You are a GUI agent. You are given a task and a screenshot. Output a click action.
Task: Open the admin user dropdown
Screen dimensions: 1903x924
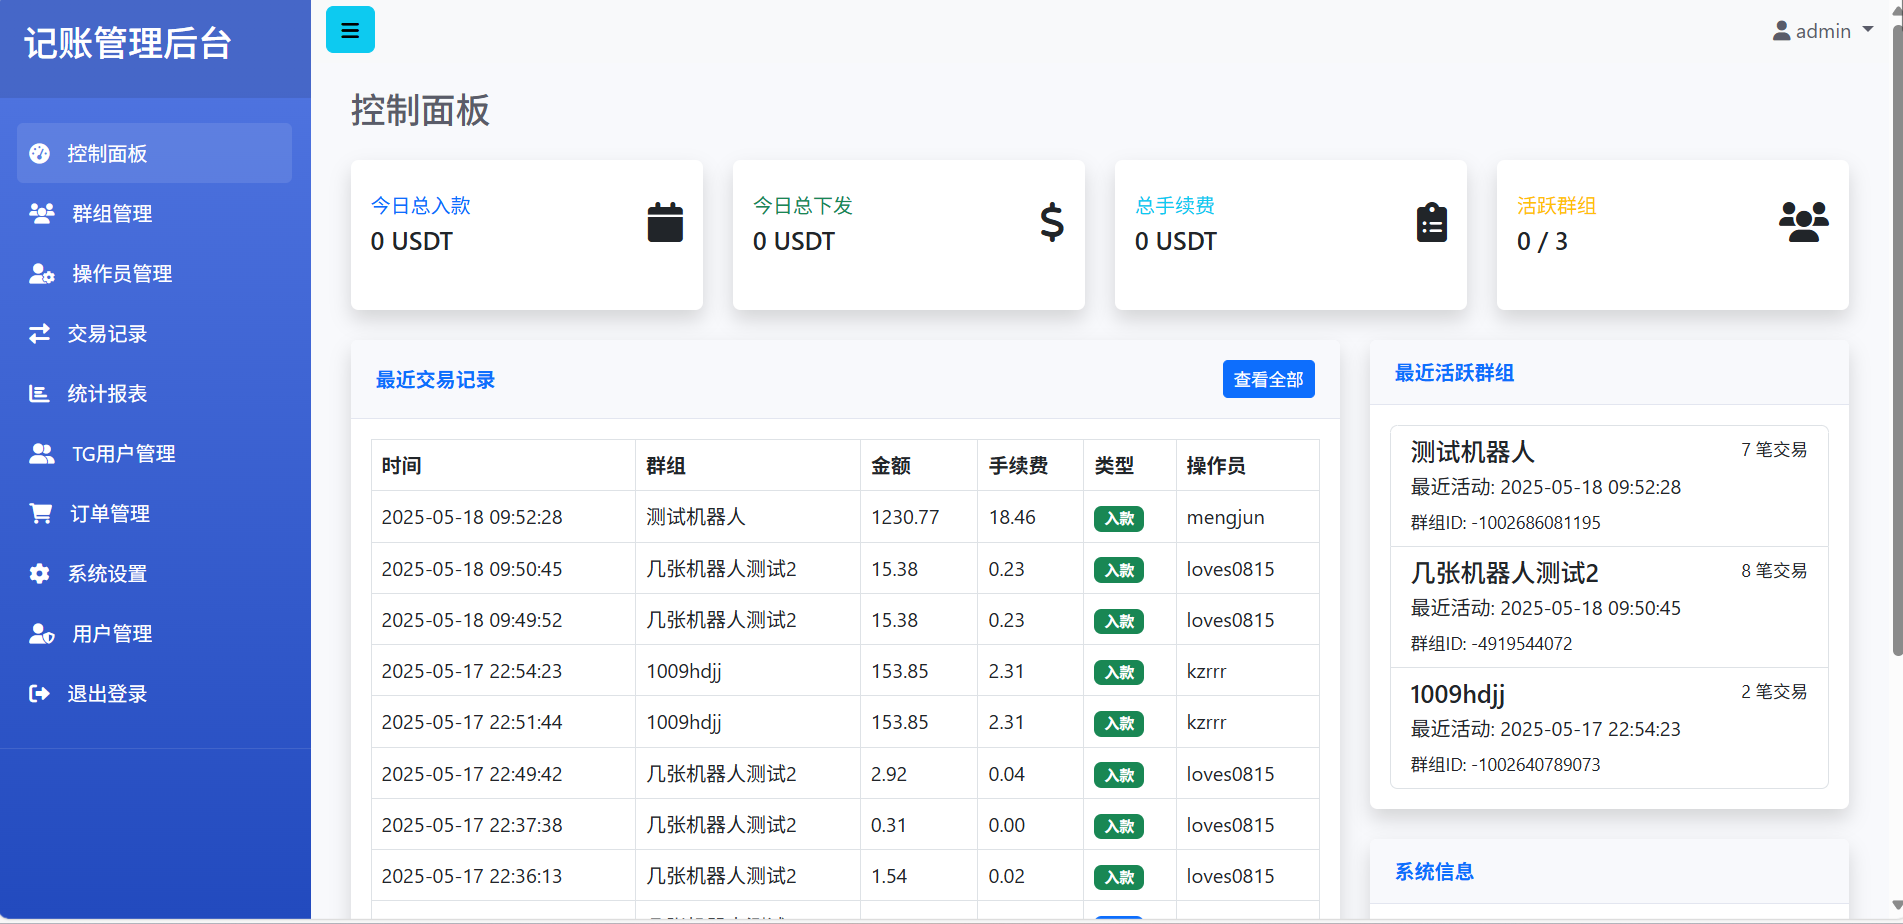click(1822, 31)
